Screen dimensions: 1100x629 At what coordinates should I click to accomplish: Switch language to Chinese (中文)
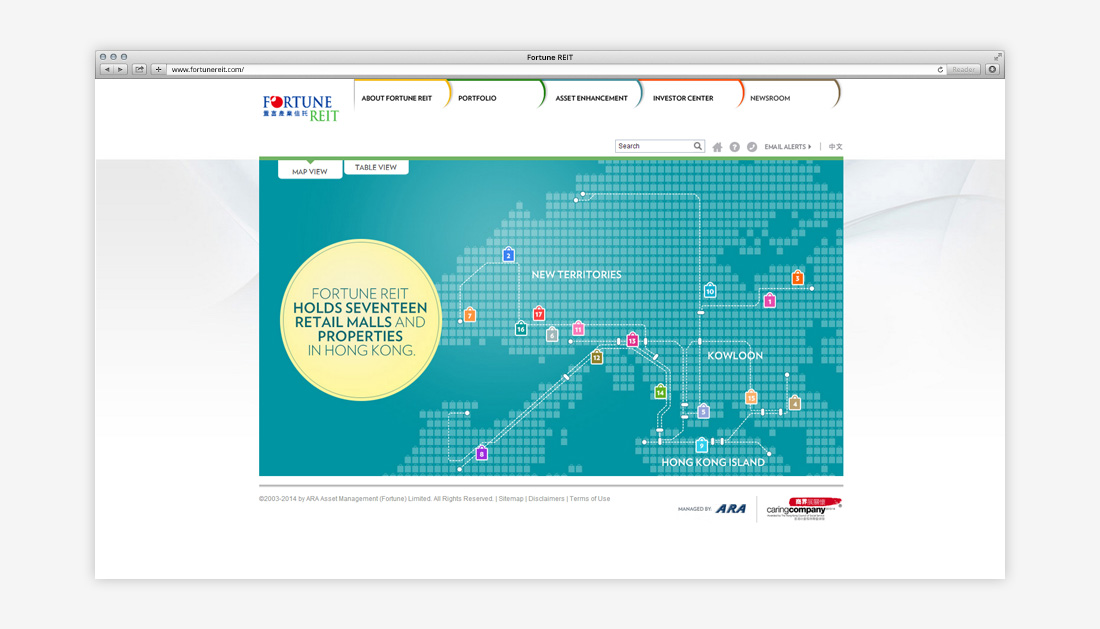click(835, 147)
